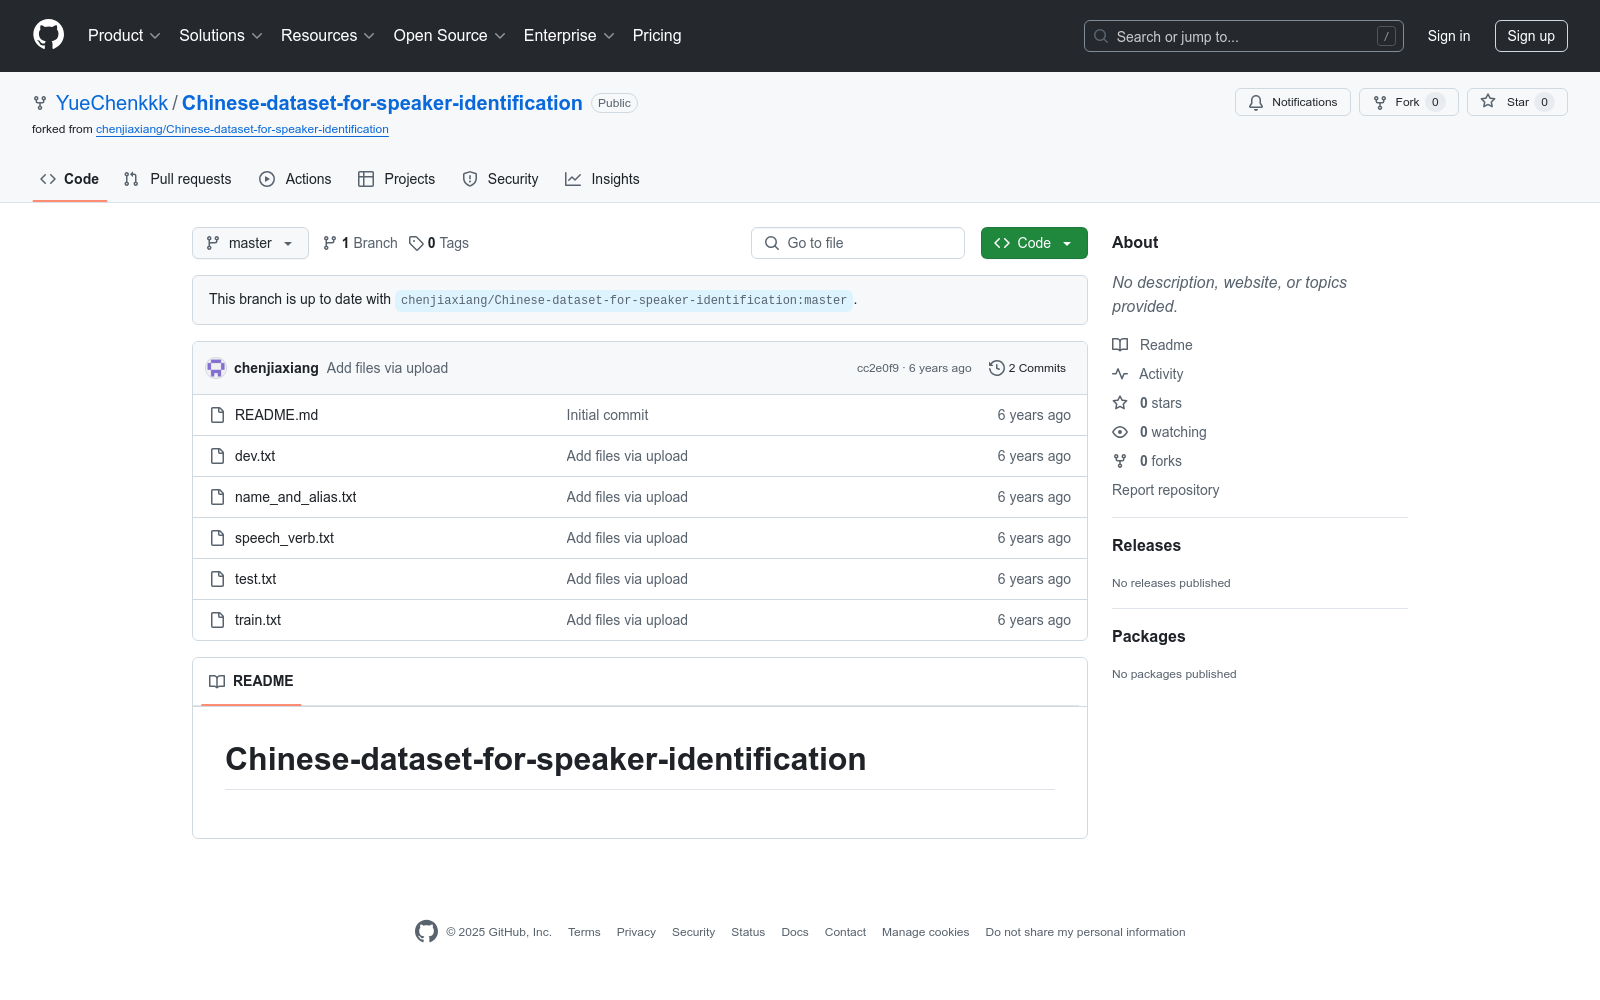The image size is (1600, 1000).
Task: Click the name_and_alias.txt file icon
Action: pos(217,497)
